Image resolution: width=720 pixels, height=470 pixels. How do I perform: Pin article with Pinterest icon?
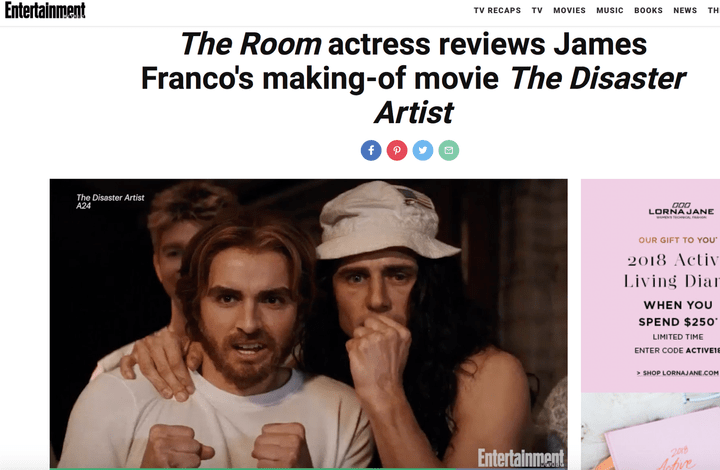coord(397,150)
